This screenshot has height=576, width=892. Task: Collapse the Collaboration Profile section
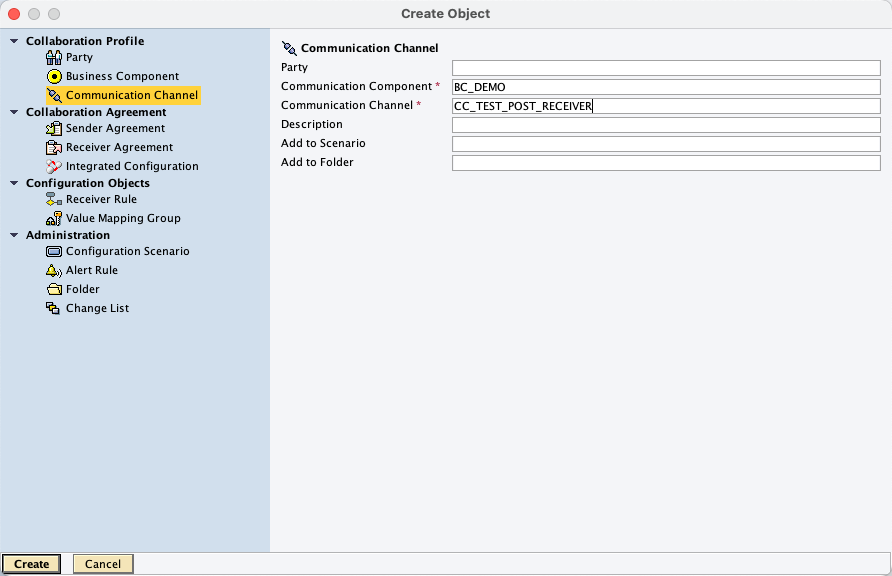[x=14, y=41]
